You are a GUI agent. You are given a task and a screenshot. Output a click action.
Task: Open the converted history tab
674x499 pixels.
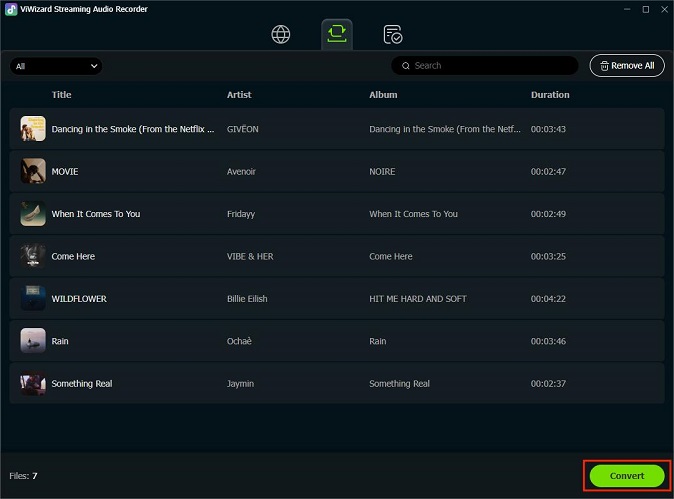point(392,34)
